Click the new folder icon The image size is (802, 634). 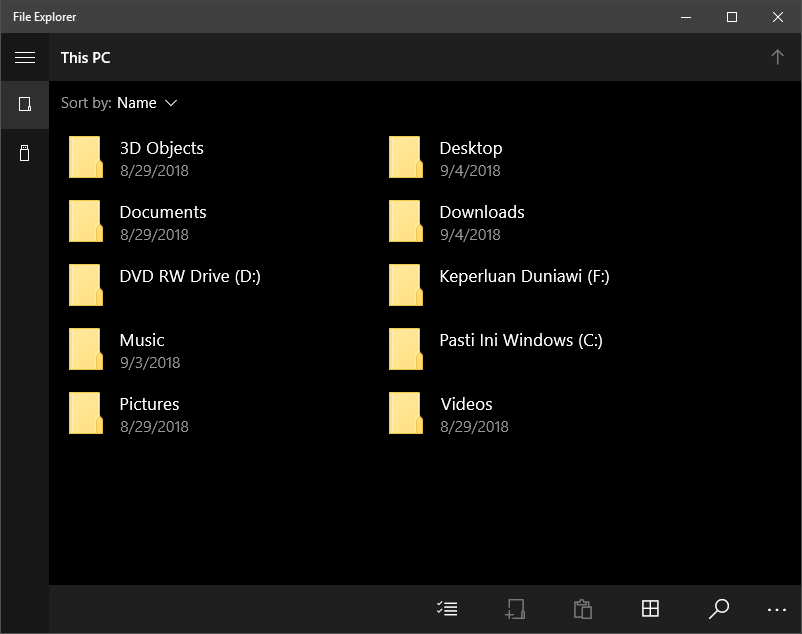tap(515, 609)
